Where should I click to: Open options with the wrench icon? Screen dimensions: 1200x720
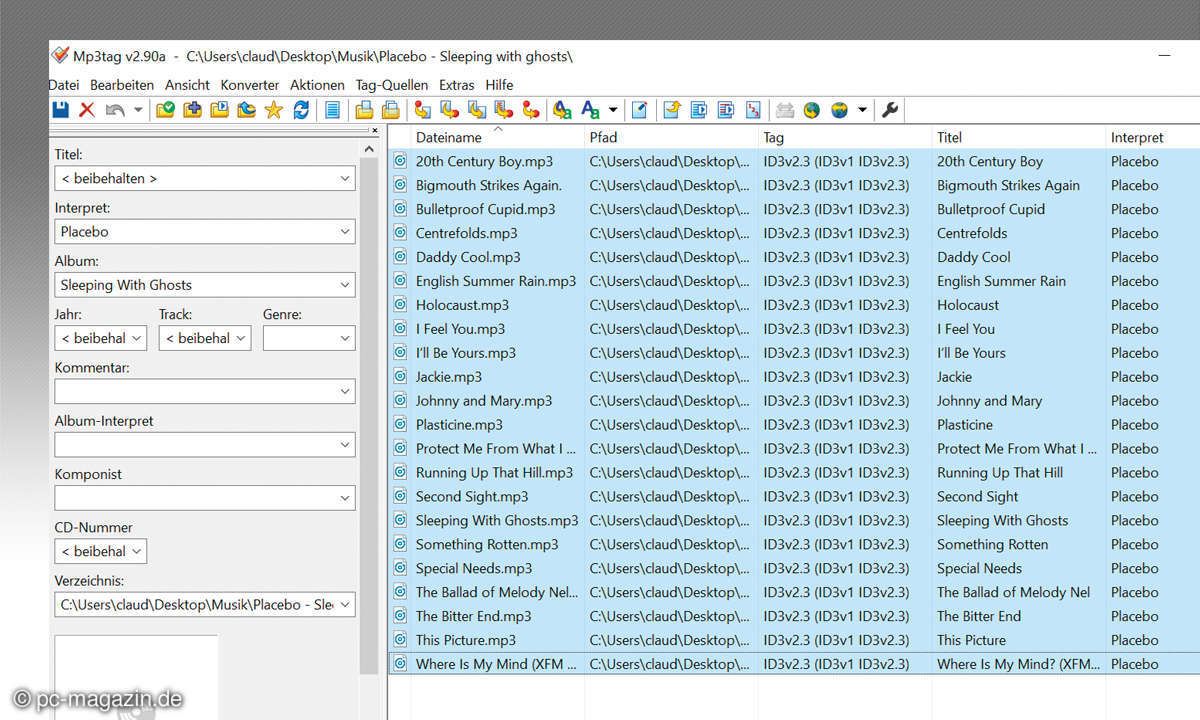point(890,110)
